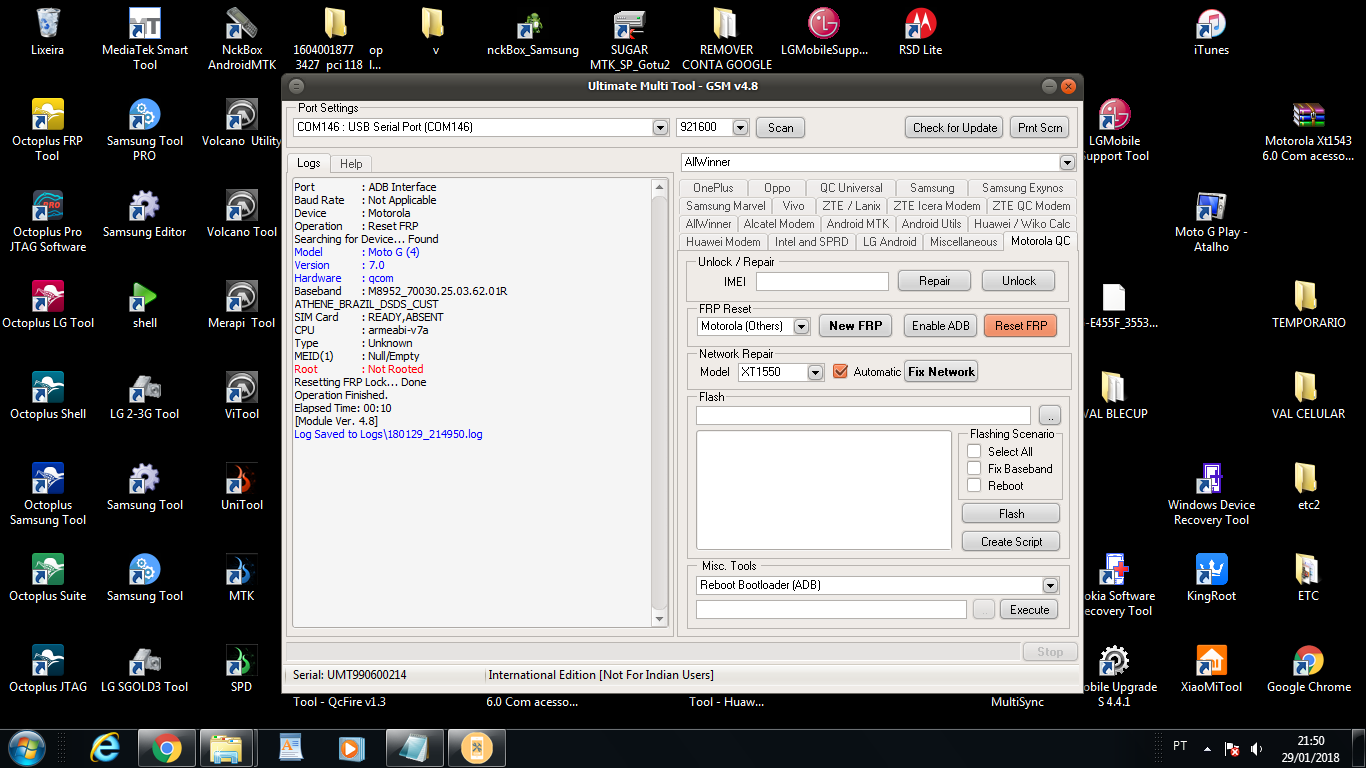Click the Fix Network button
The width and height of the screenshot is (1366, 768).
pyautogui.click(x=941, y=371)
